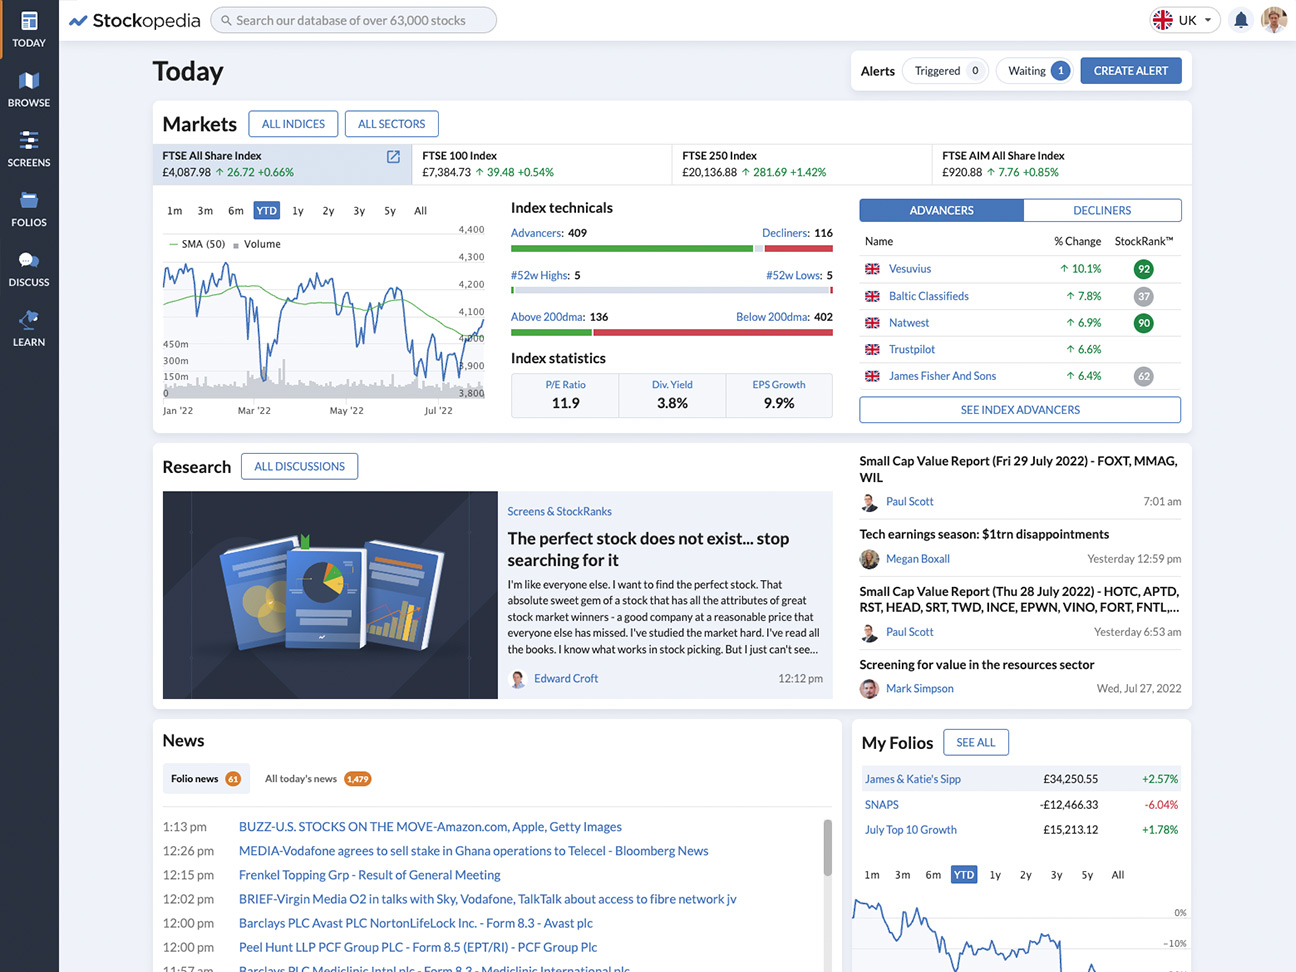Click the Folio news count badge 61
The width and height of the screenshot is (1296, 972).
[x=233, y=779]
